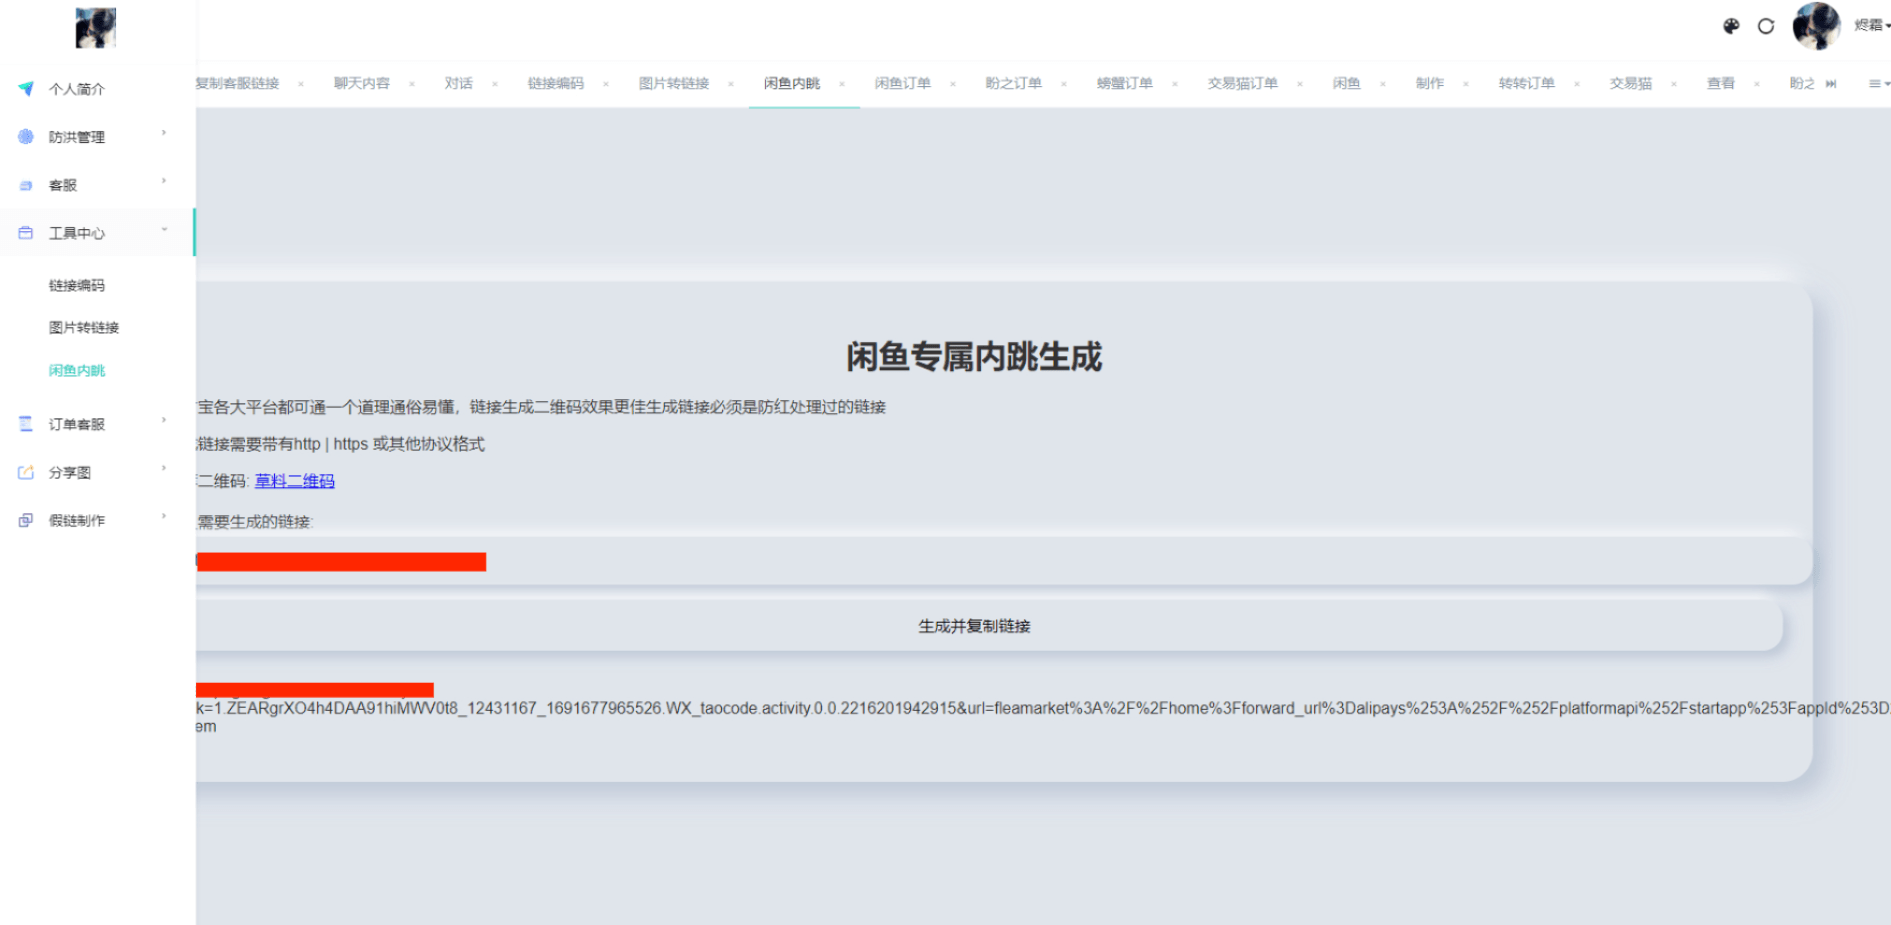This screenshot has height=925, width=1891.
Task: Collapse the 工具中心 menu arrow
Action: pyautogui.click(x=164, y=230)
